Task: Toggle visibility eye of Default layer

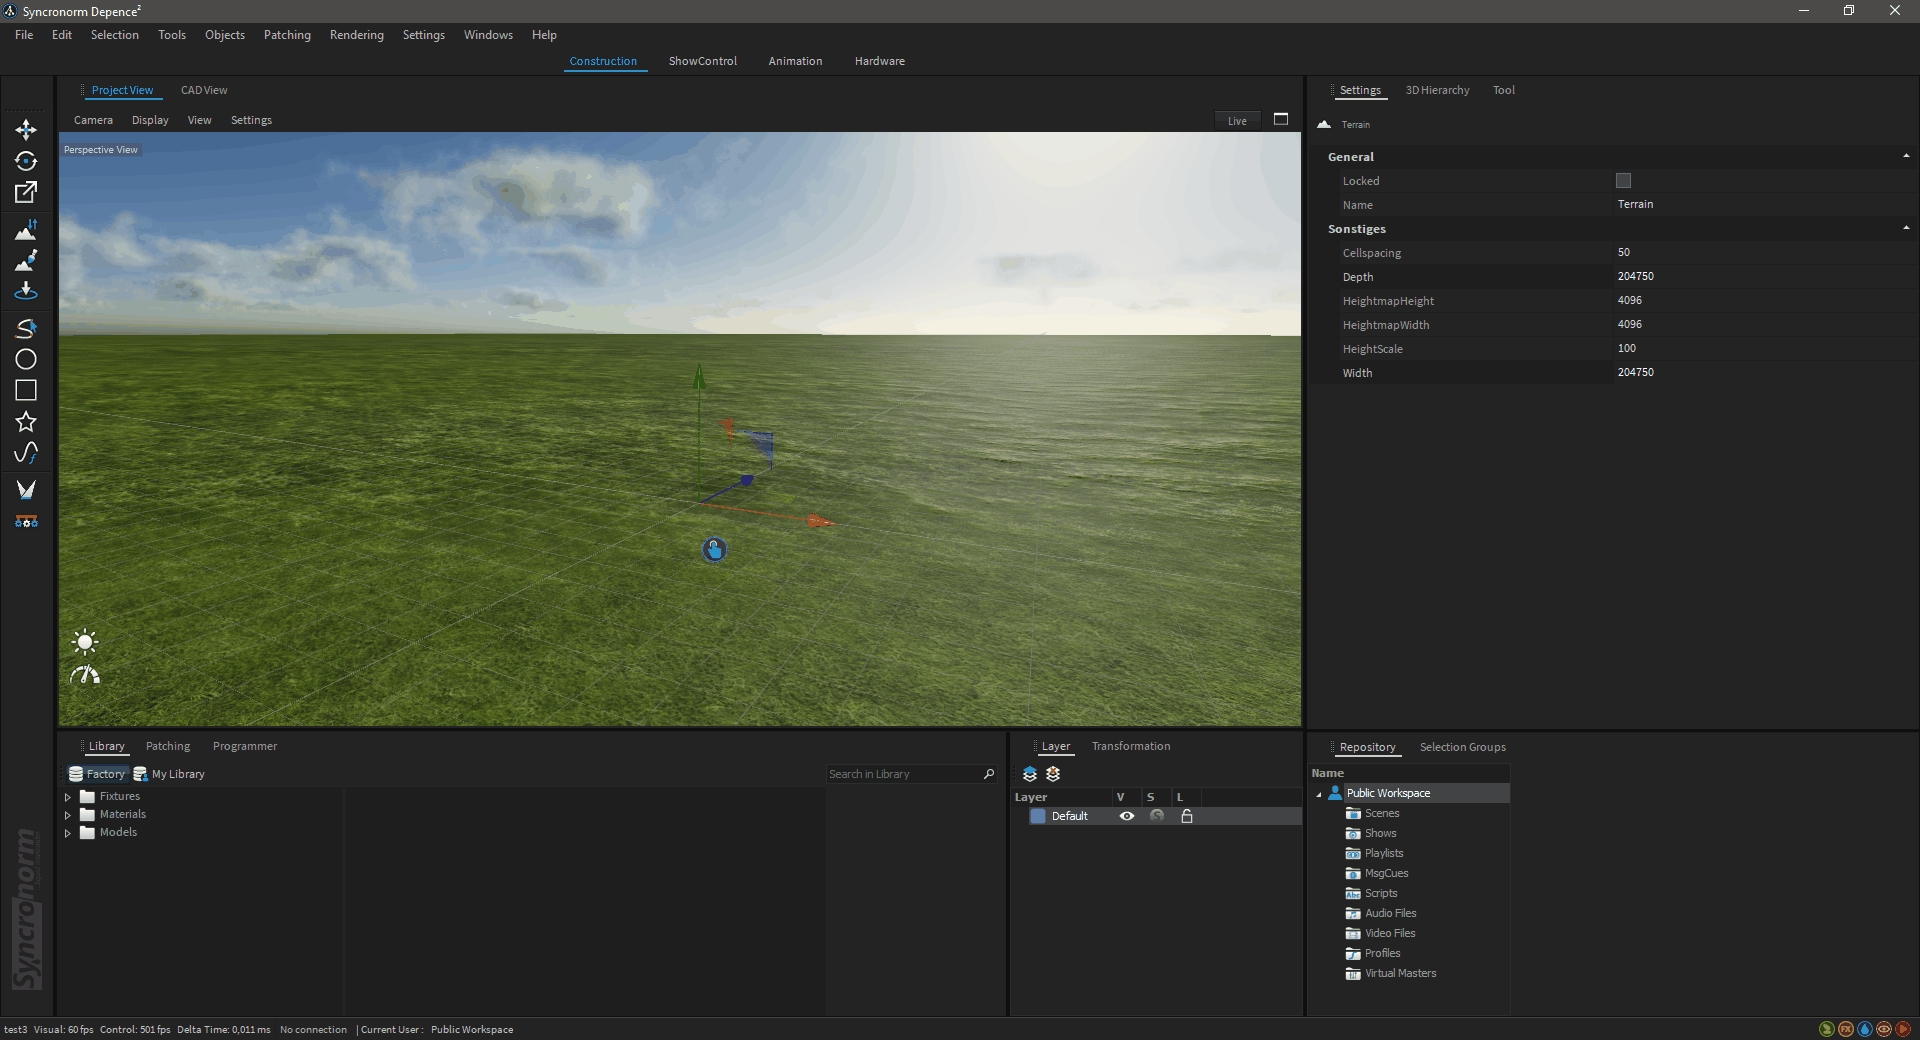Action: coord(1127,816)
